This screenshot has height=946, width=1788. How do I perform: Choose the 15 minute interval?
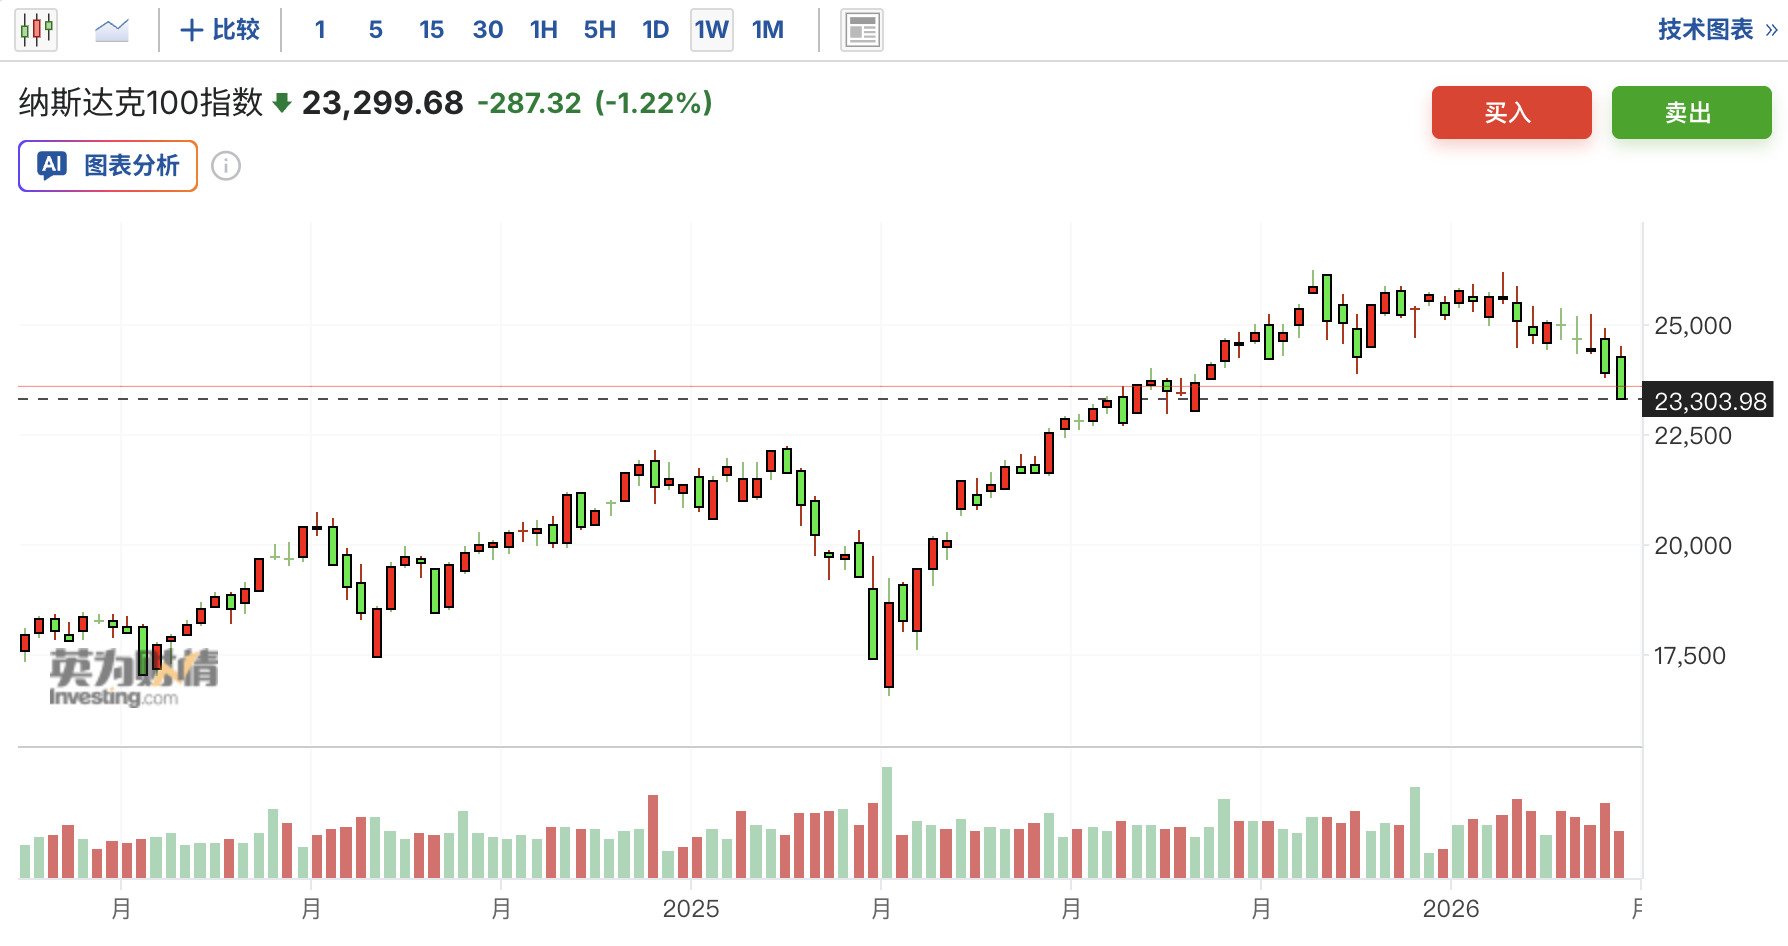click(x=431, y=30)
